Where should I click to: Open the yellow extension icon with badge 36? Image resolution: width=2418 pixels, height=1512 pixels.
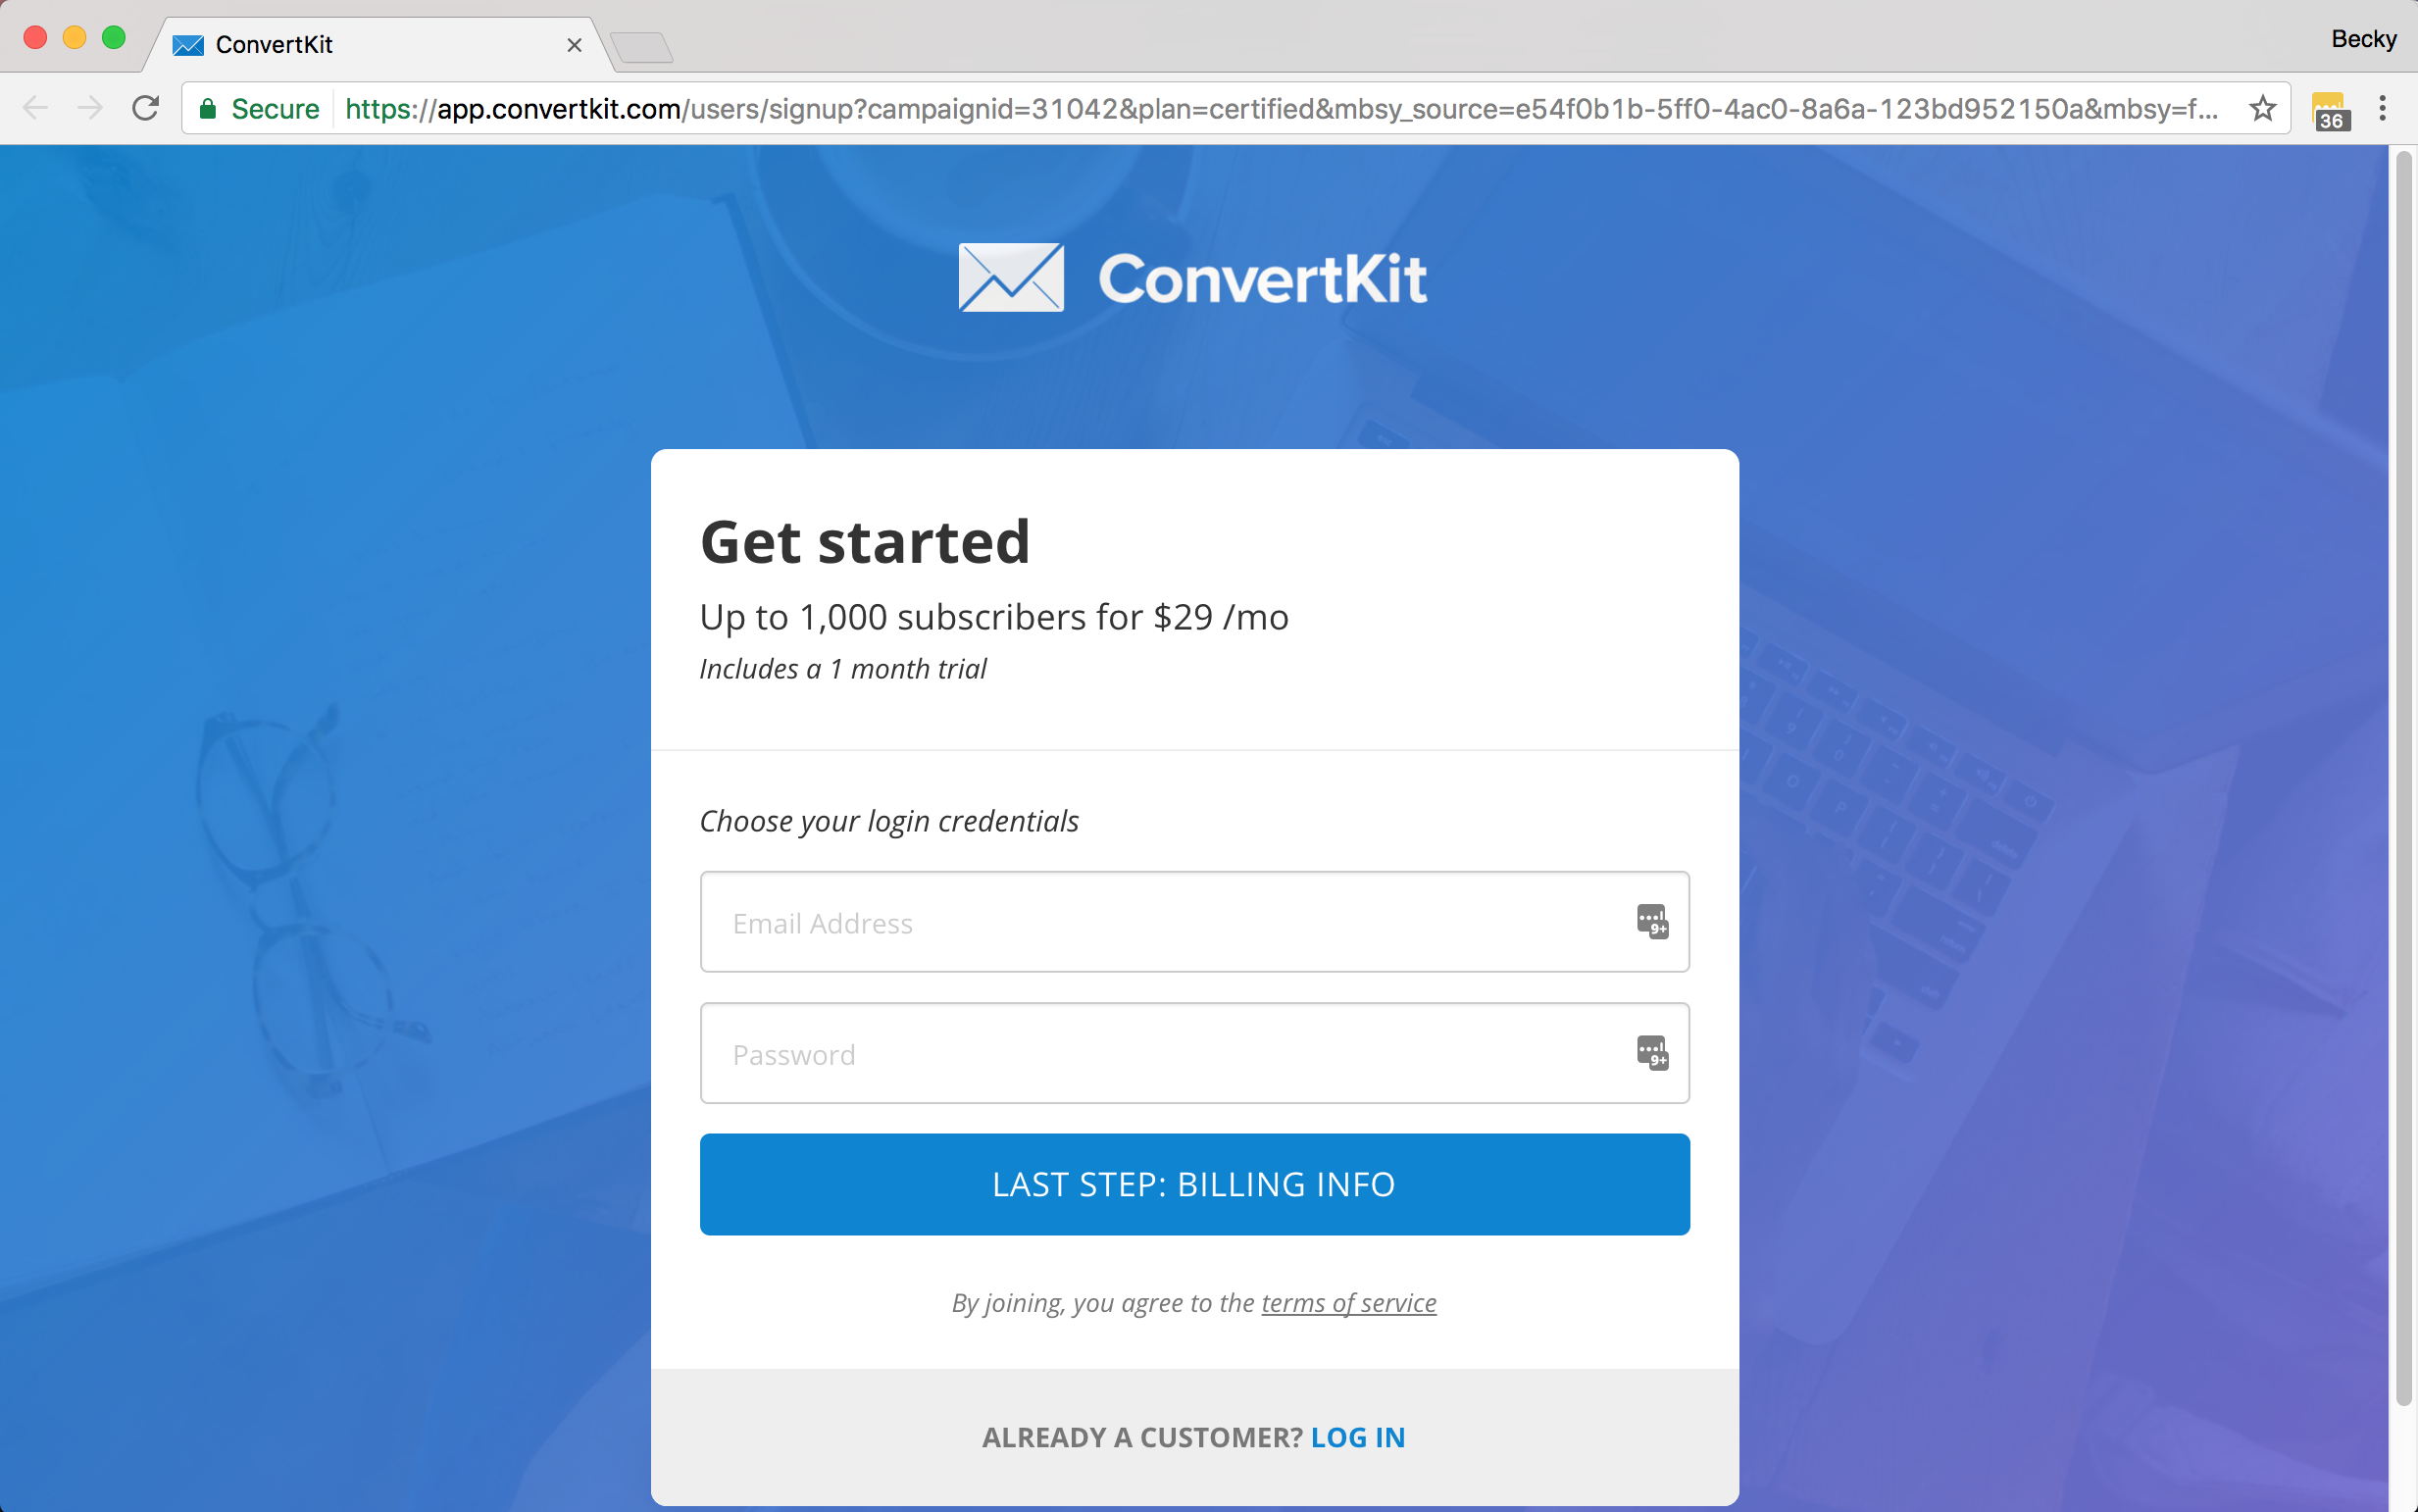point(2329,110)
